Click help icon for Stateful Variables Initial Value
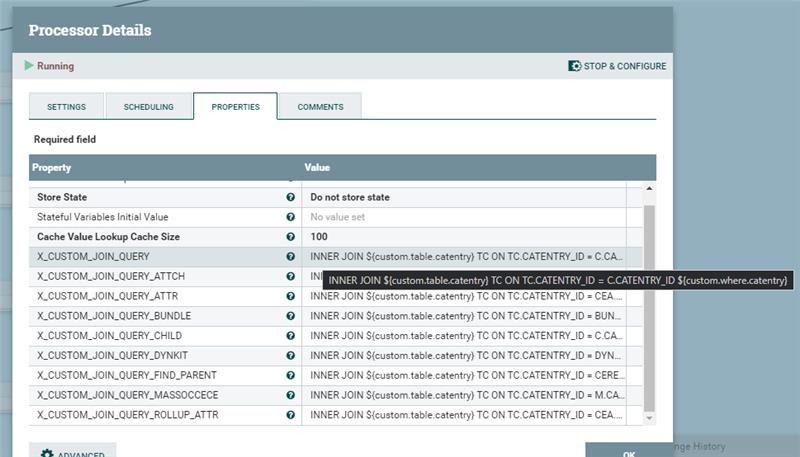 coord(290,217)
